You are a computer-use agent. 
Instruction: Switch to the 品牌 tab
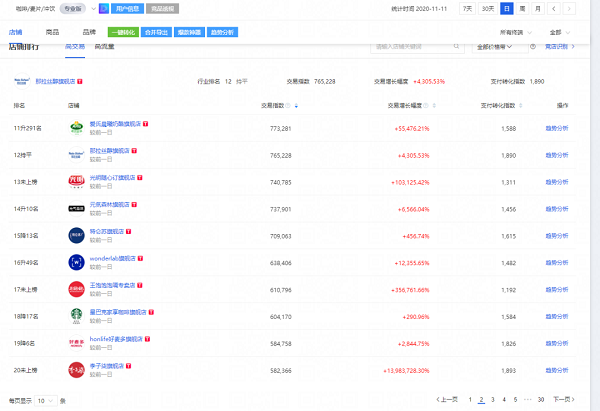[89, 32]
